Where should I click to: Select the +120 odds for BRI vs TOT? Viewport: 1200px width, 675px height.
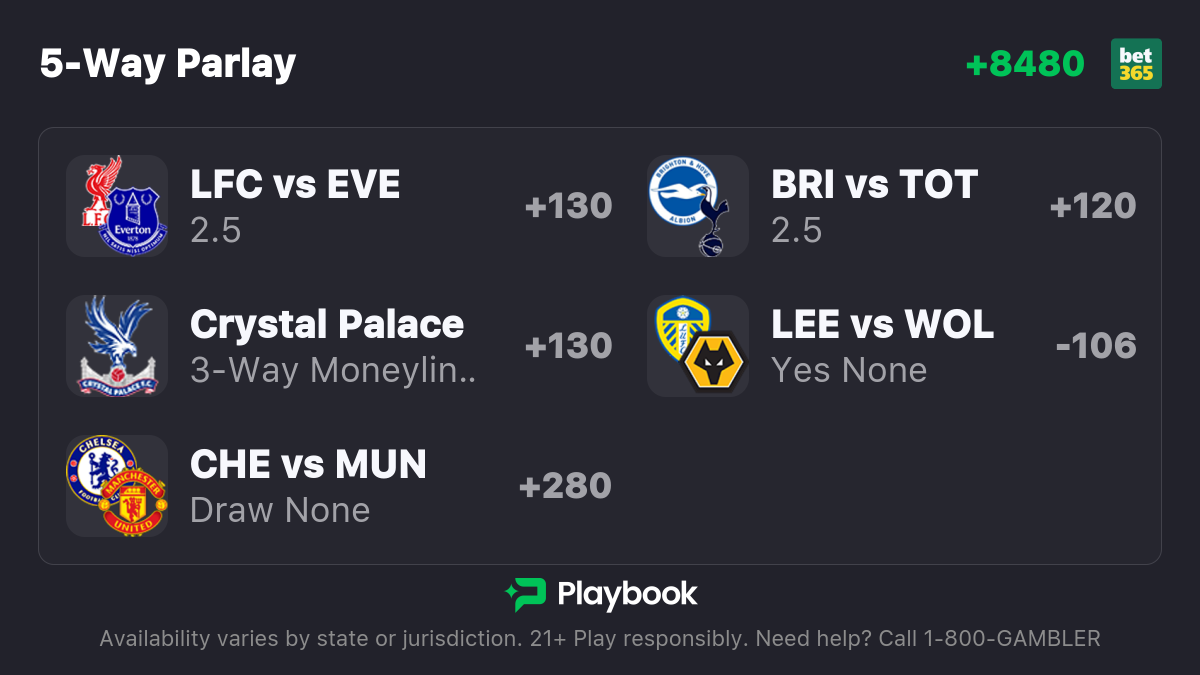pos(1093,206)
